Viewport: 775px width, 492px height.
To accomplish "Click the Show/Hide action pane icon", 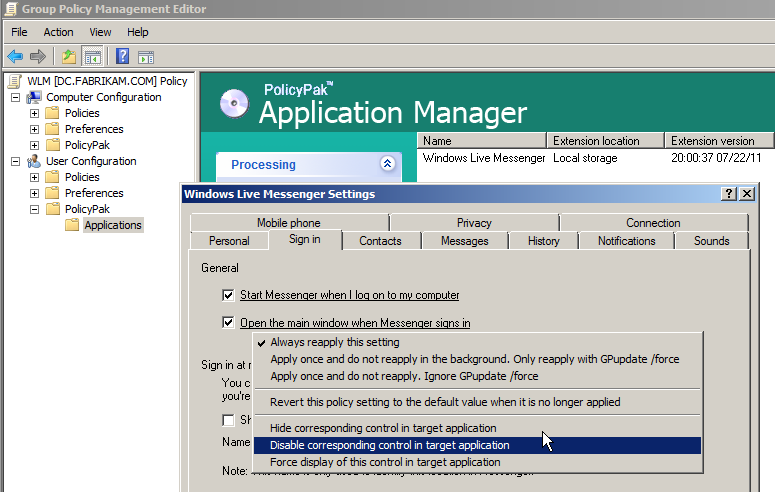I will 145,56.
